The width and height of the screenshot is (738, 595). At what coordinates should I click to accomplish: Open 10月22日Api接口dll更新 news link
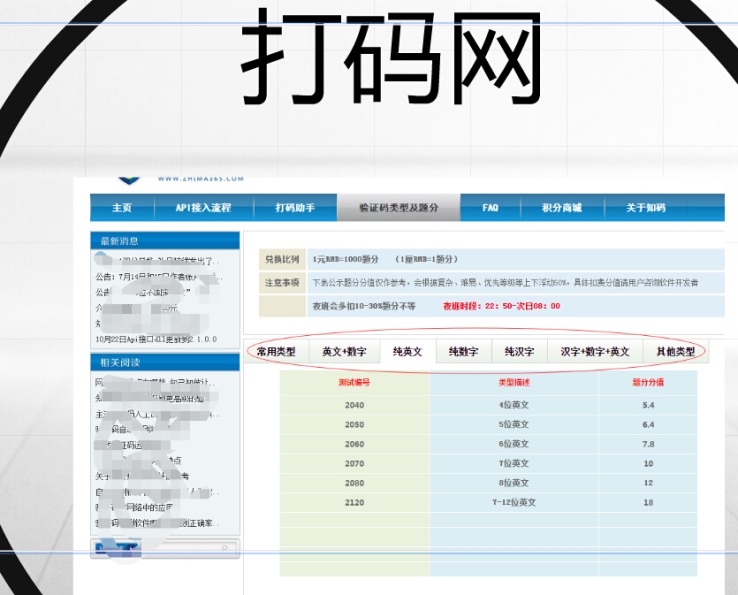[x=156, y=339]
